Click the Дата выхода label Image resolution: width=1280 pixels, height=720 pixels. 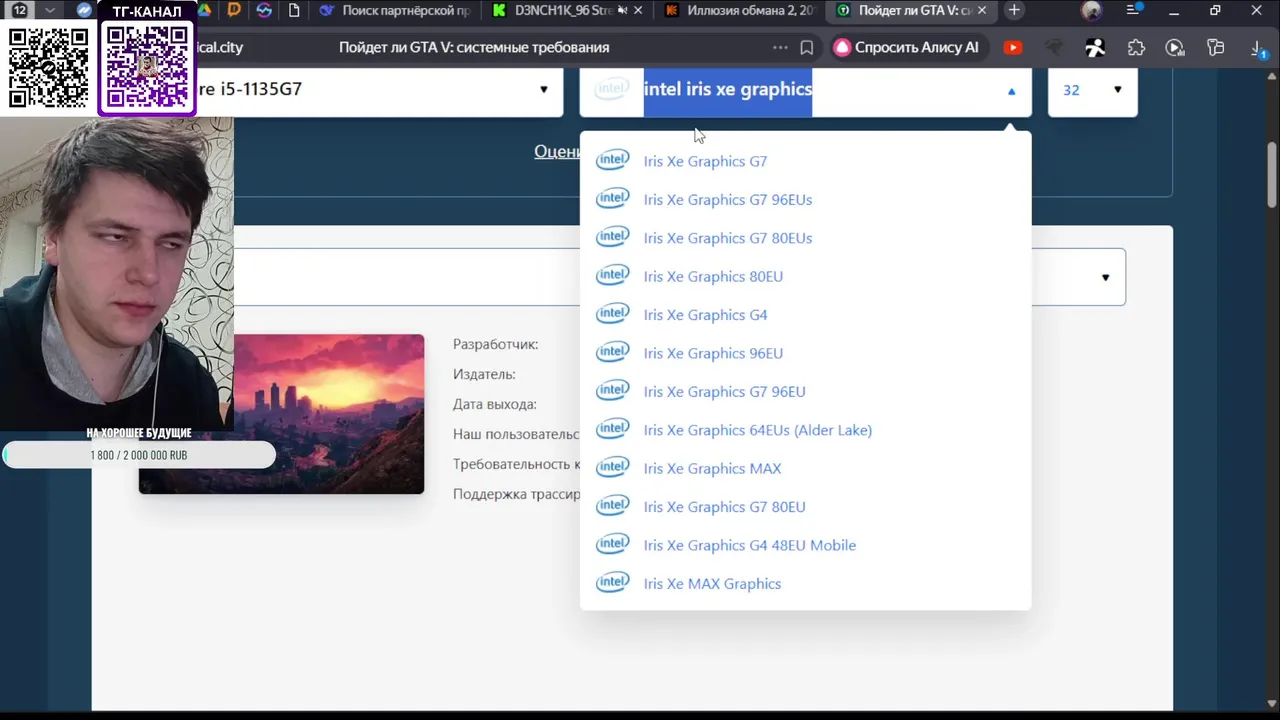point(494,404)
